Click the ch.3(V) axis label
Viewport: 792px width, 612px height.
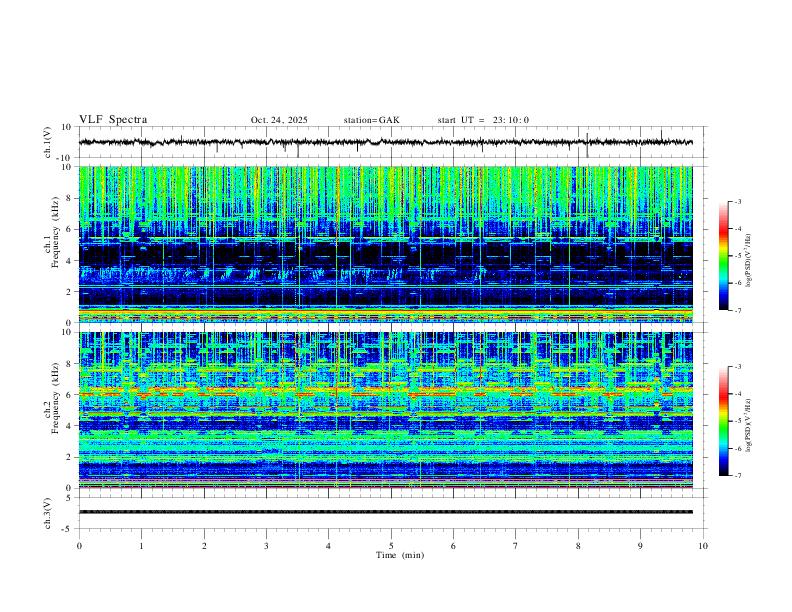coord(48,513)
